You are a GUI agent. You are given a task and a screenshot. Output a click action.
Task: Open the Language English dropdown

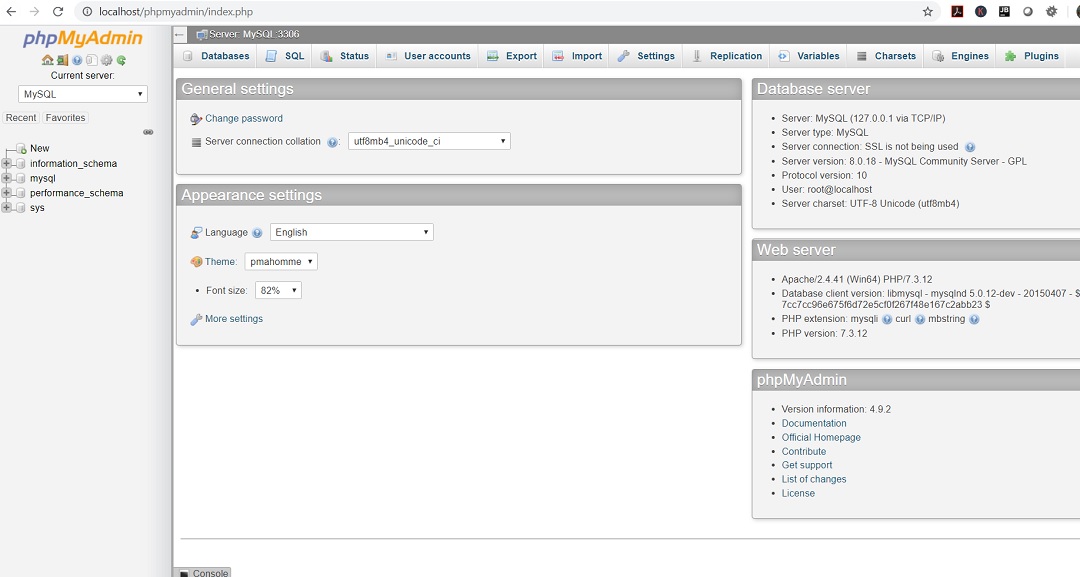point(351,232)
